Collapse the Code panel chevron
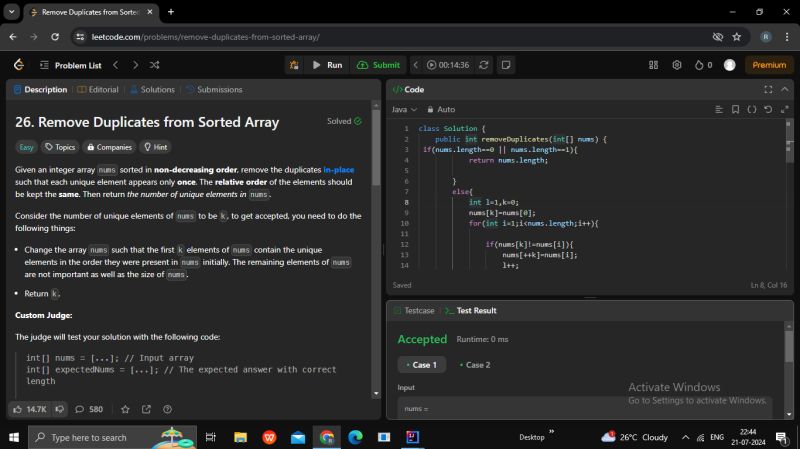 point(785,89)
